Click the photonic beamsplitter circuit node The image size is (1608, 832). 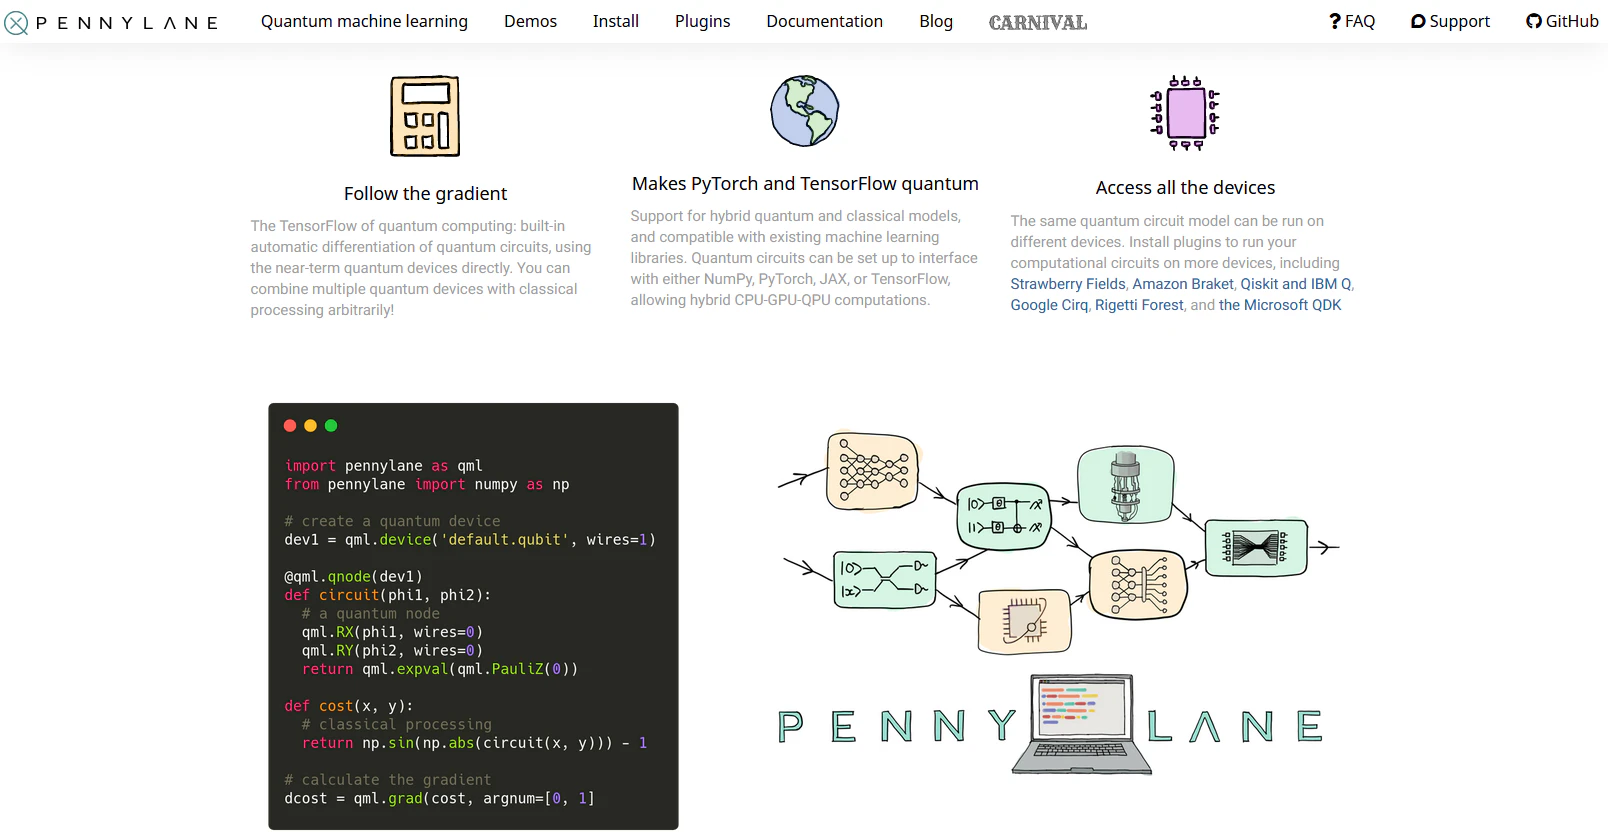(x=885, y=580)
